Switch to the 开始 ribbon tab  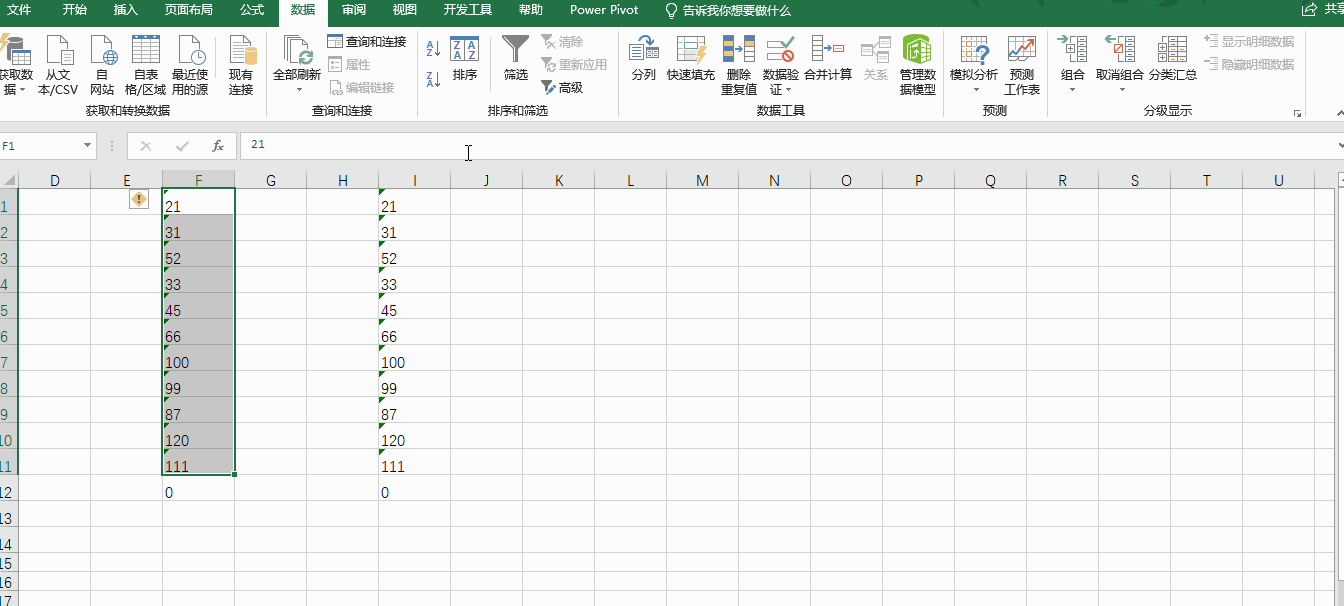coord(73,12)
